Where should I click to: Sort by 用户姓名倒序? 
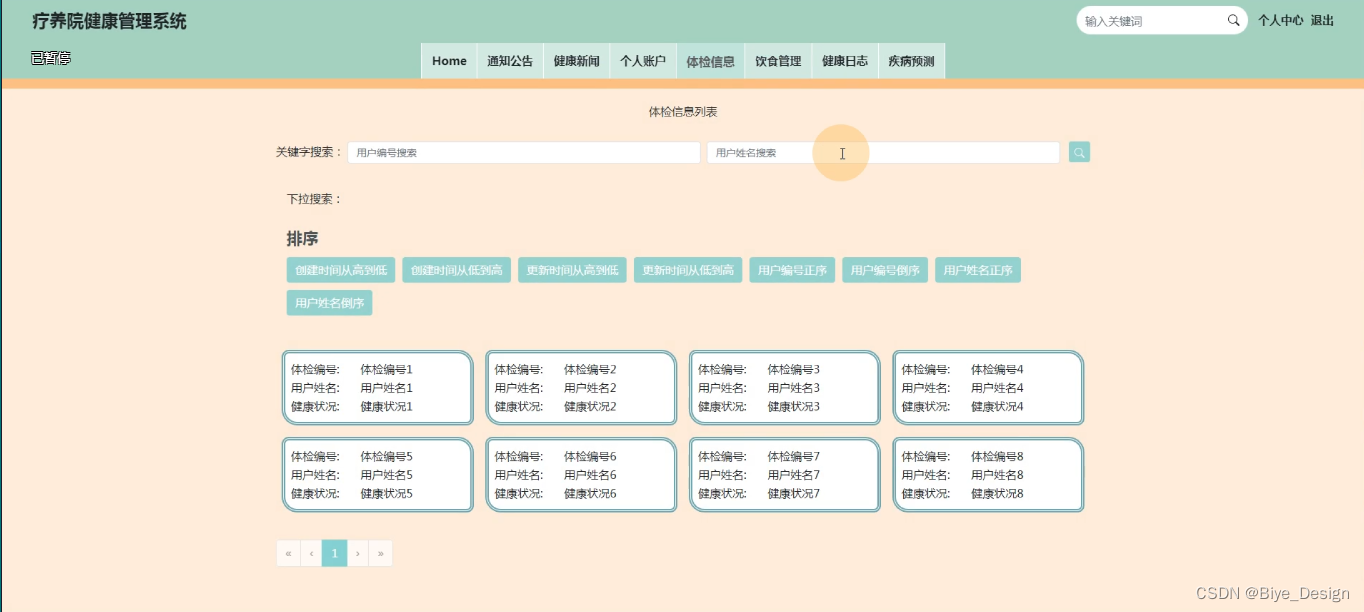(330, 303)
